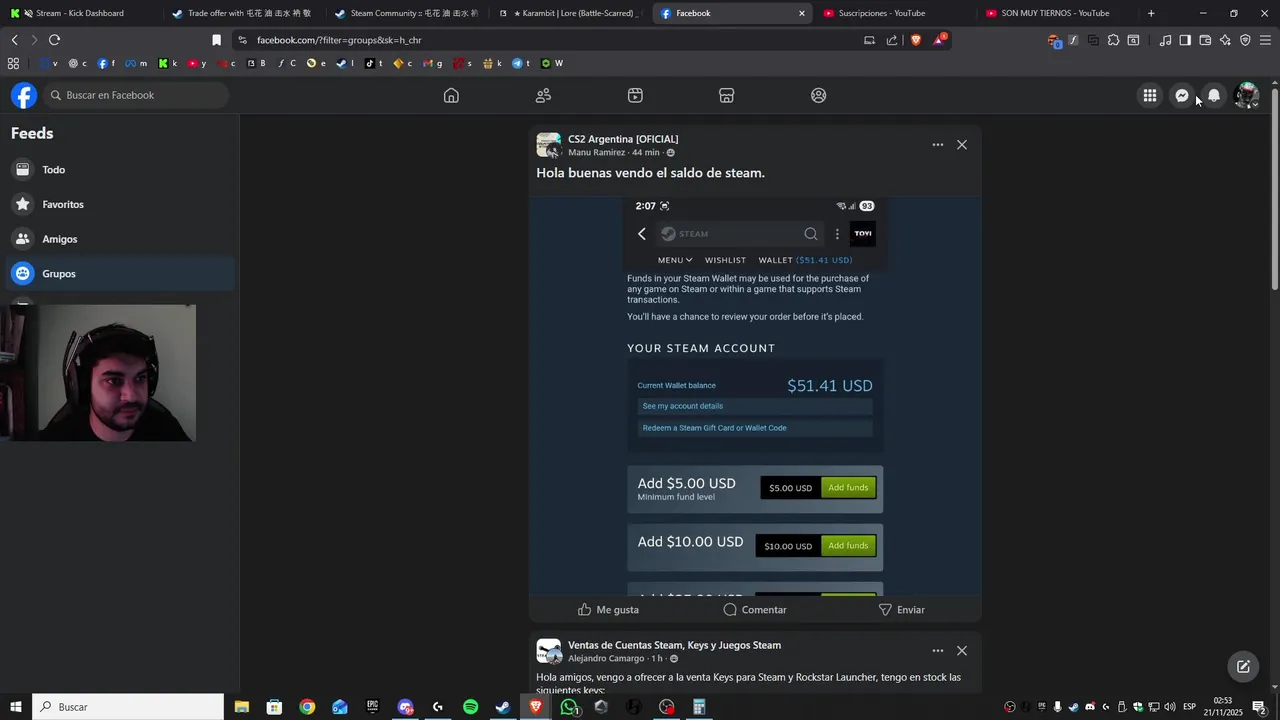Like the Steam wallet post with Me gusta
Image resolution: width=1280 pixels, height=720 pixels.
pyautogui.click(x=608, y=609)
